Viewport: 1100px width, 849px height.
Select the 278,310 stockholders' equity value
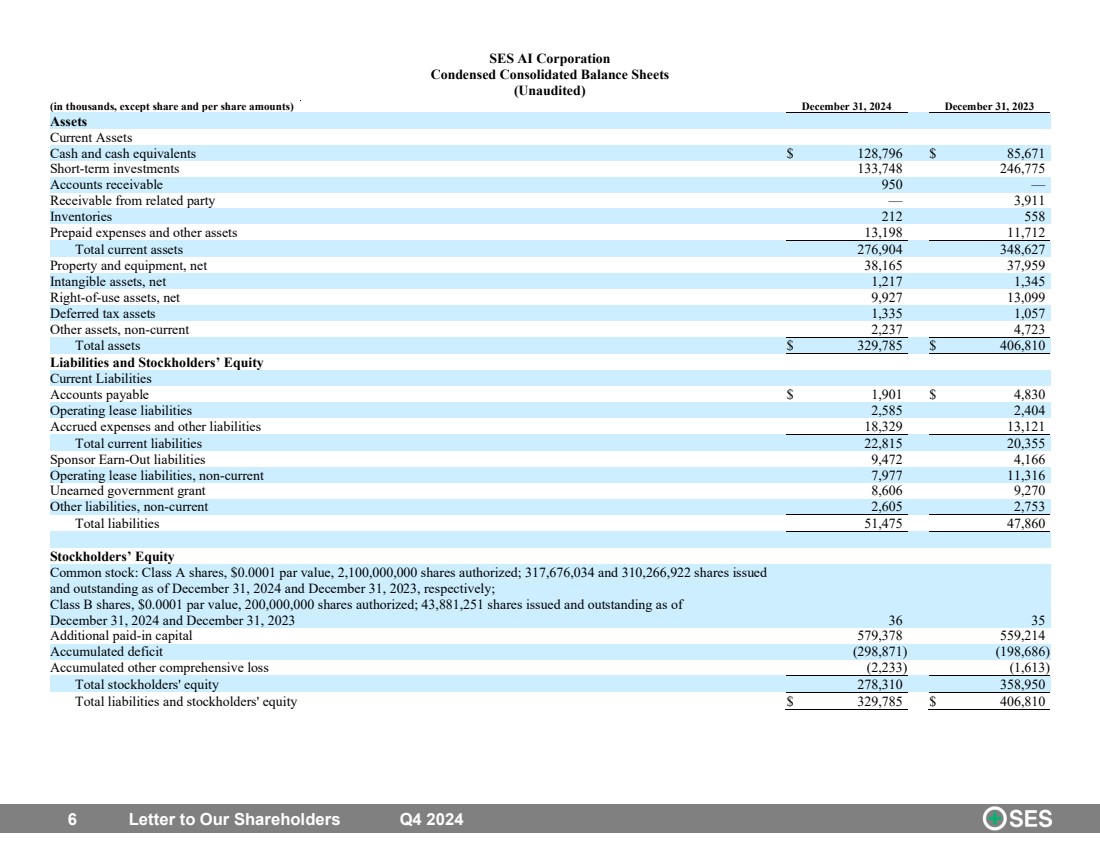pyautogui.click(x=880, y=686)
